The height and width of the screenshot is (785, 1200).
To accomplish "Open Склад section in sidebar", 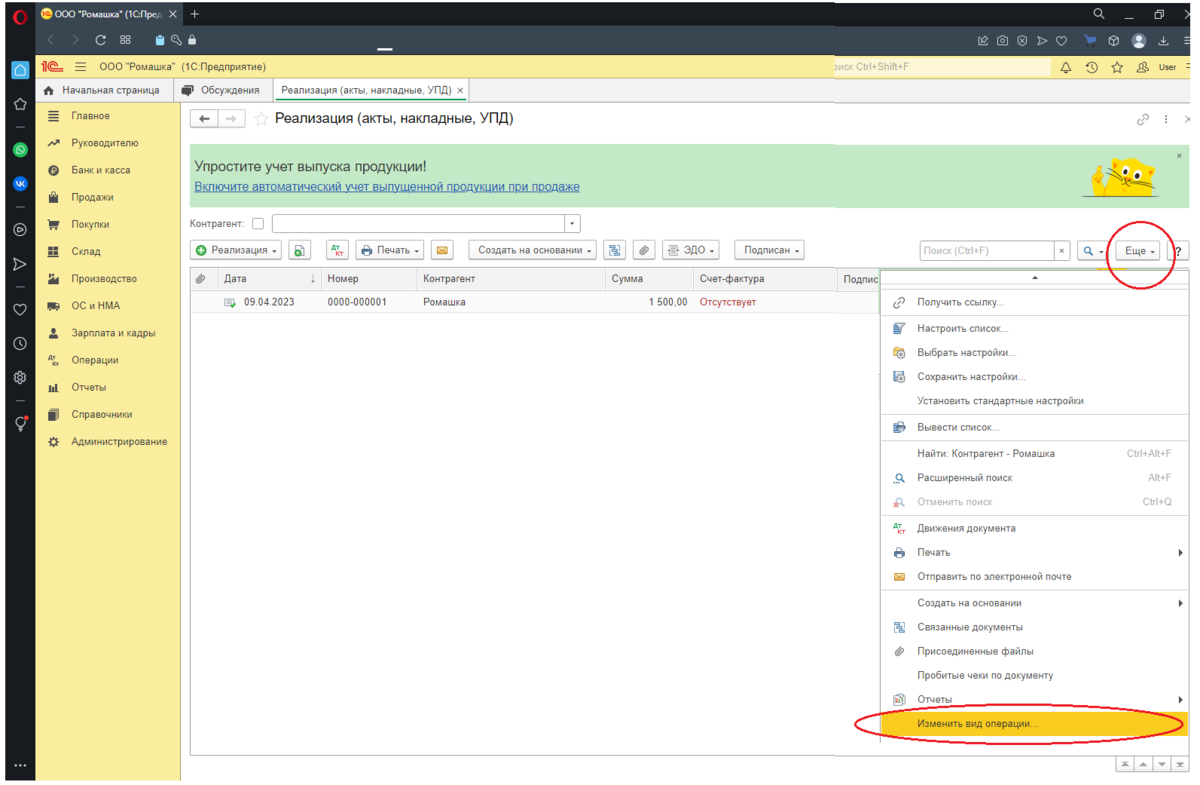I will click(107, 252).
